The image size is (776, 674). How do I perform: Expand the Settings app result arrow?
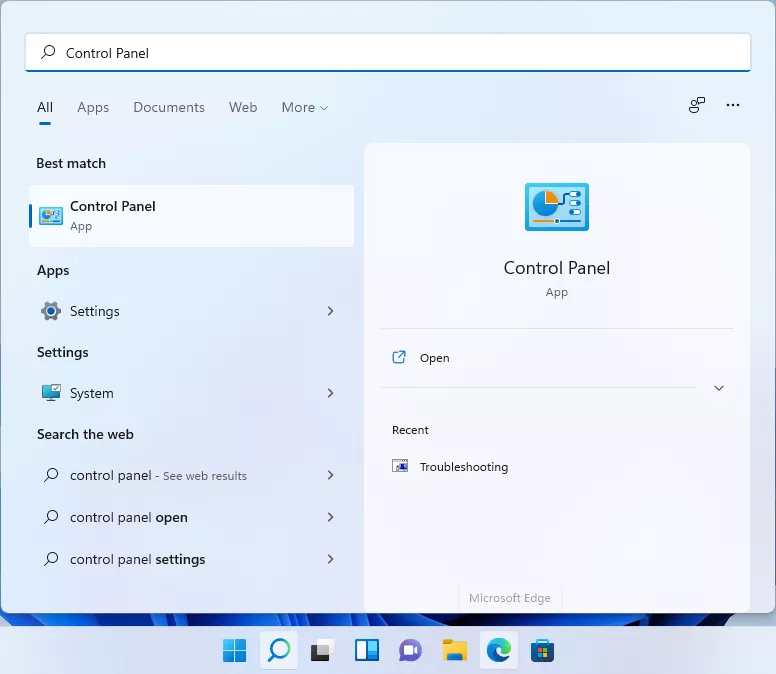coord(330,311)
